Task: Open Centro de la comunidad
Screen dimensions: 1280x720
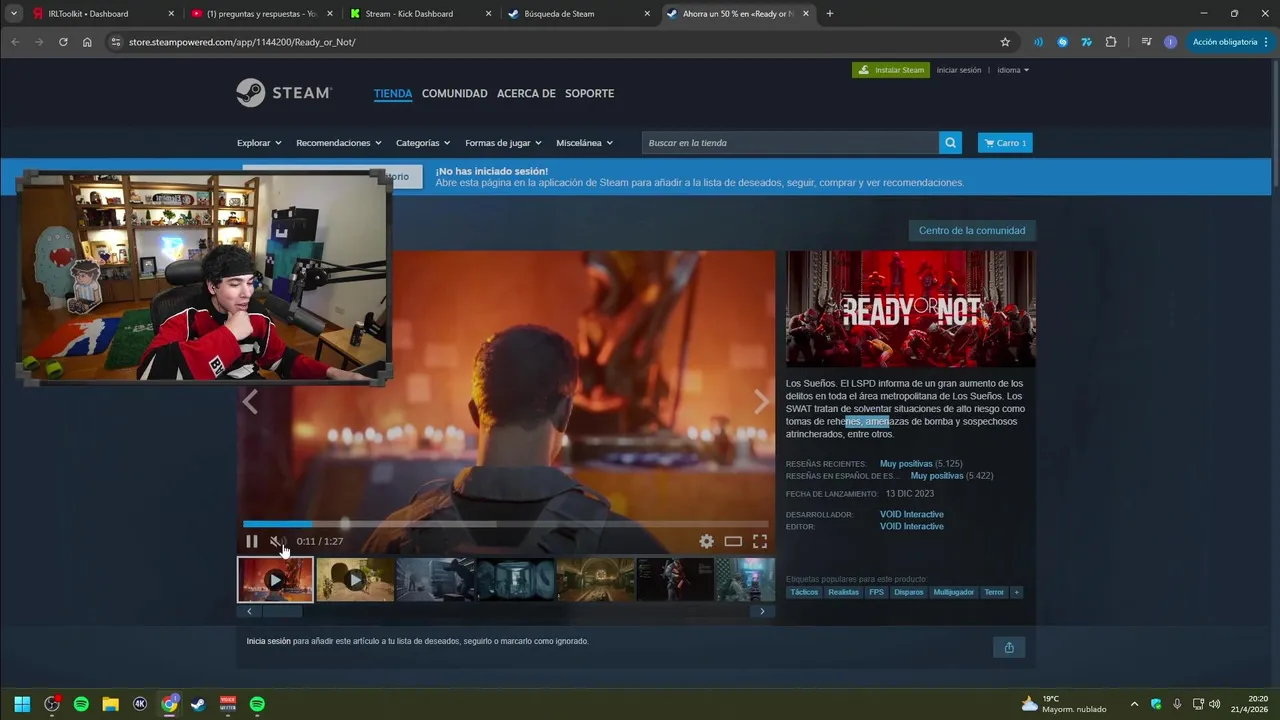Action: click(972, 230)
